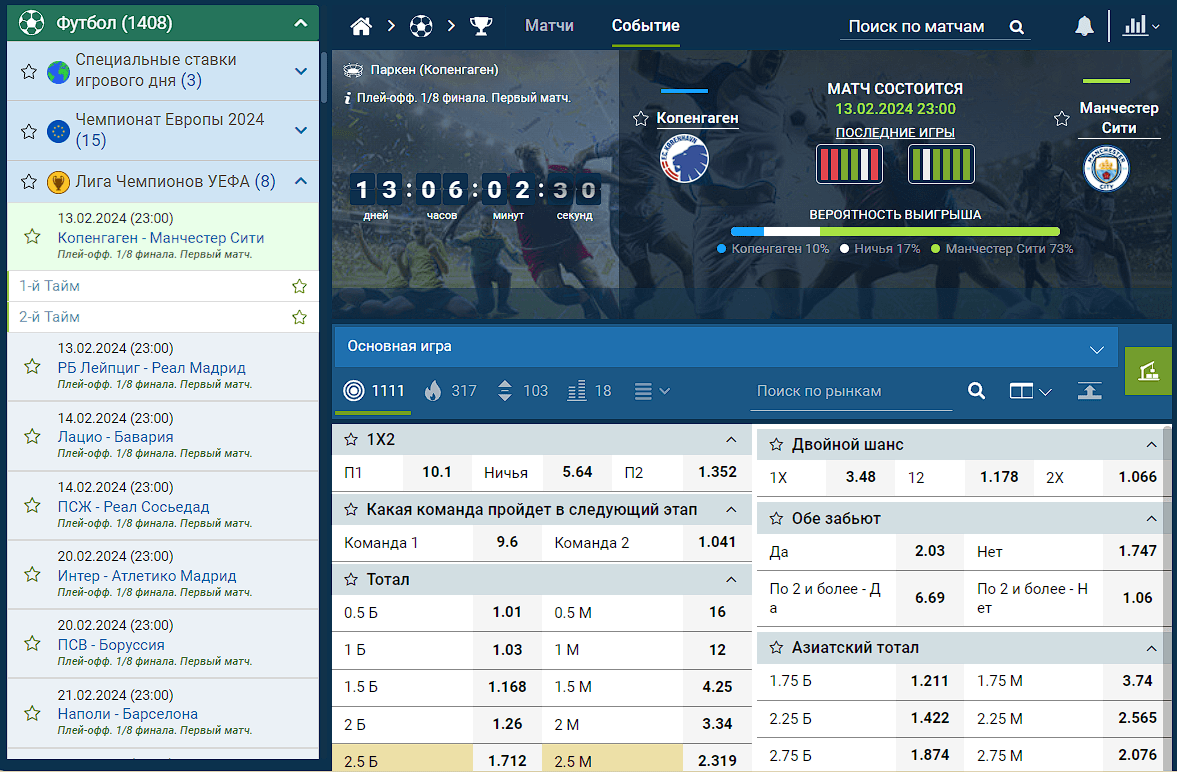Open notifications bell
This screenshot has height=772, width=1177.
[x=1084, y=26]
